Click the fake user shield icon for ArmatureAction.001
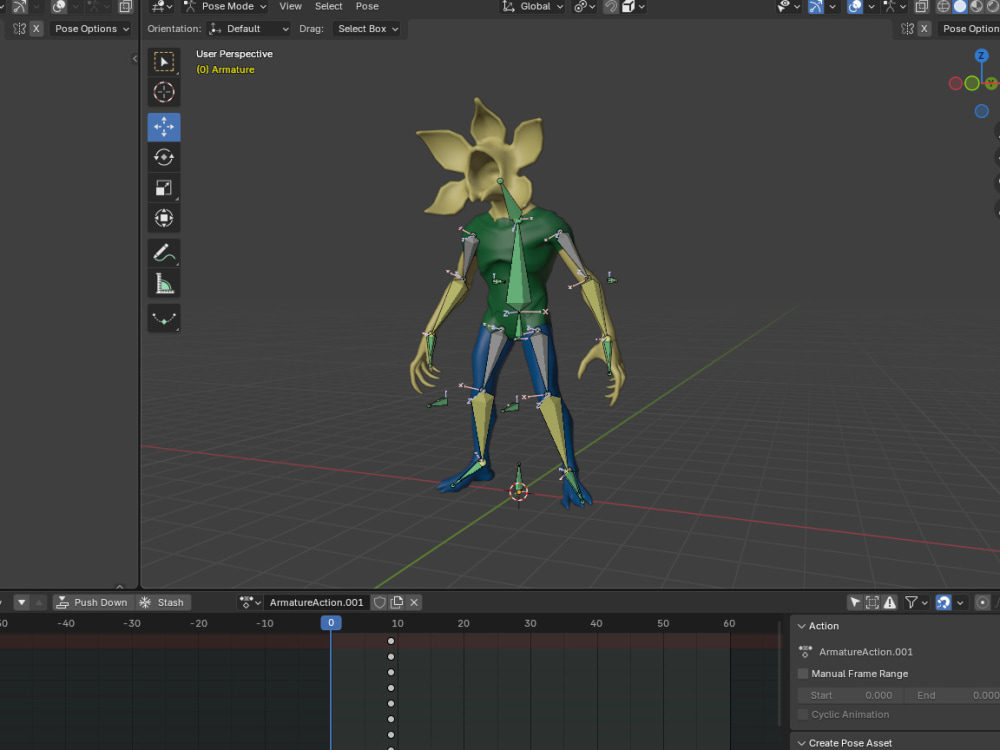The image size is (1000, 750). [x=379, y=602]
